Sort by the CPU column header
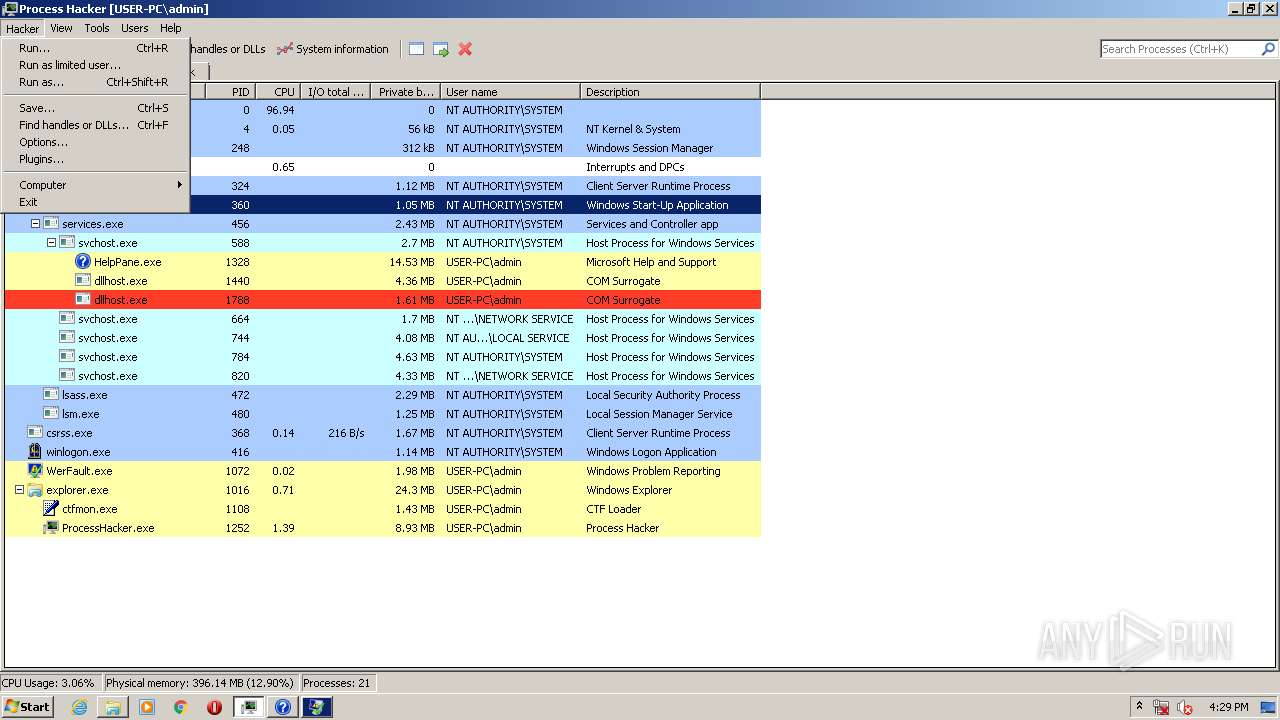Screen dimensions: 1280x720 click(278, 92)
